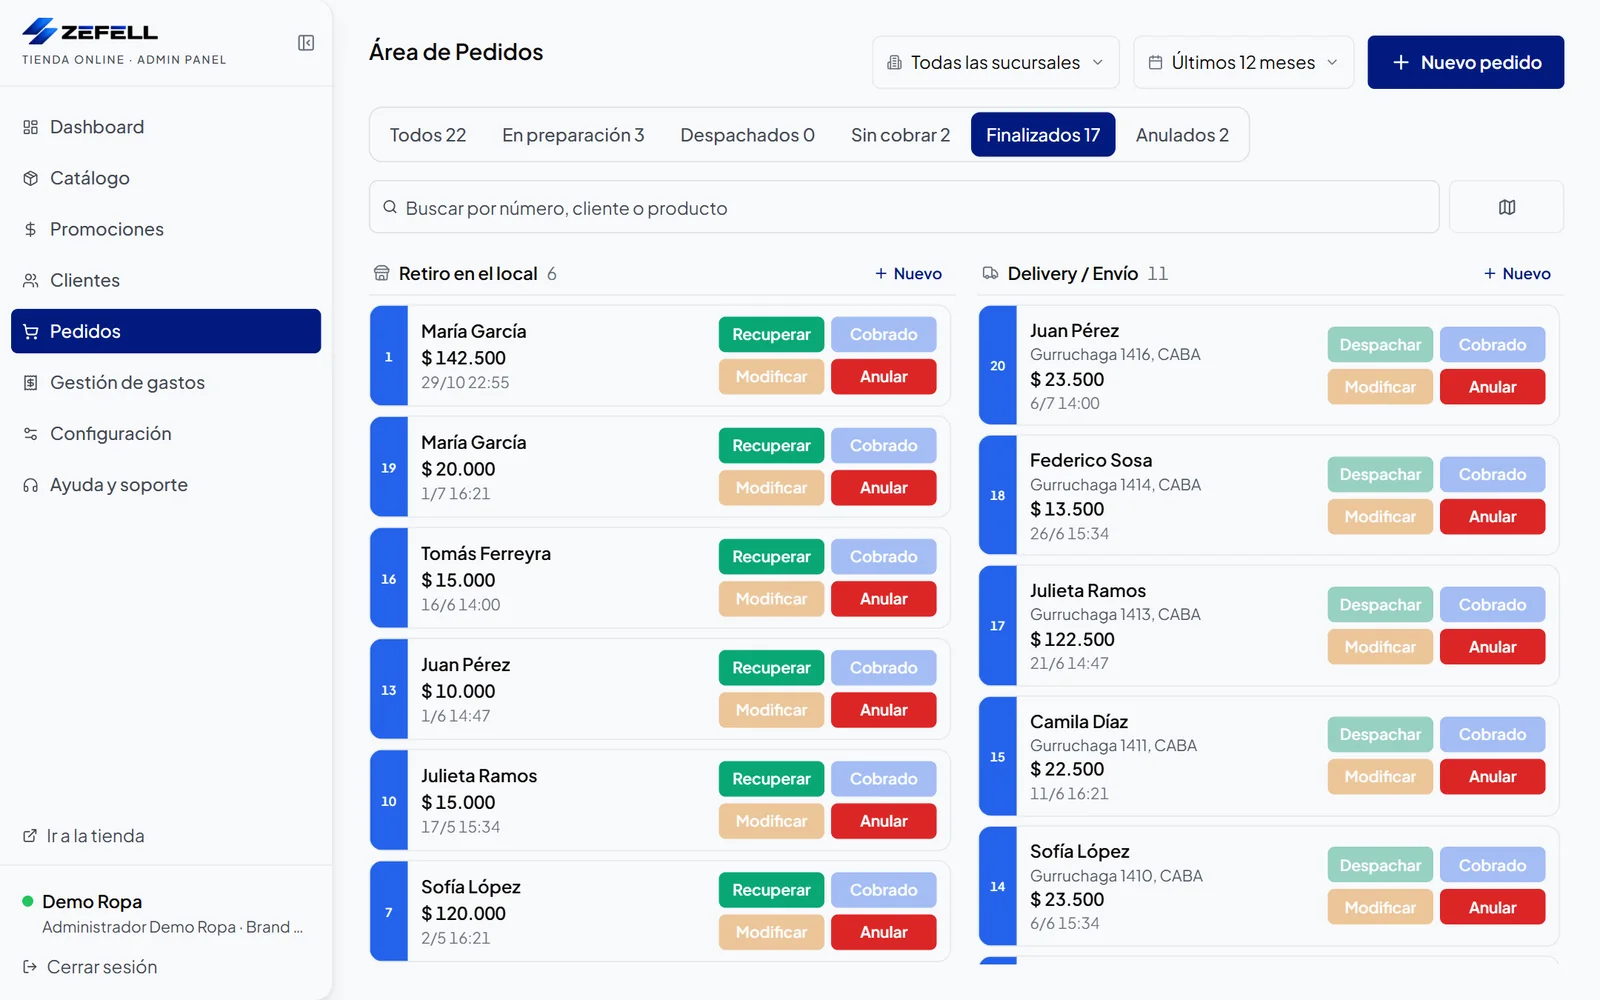Click the Pedidos cart icon
Image resolution: width=1600 pixels, height=1000 pixels.
coord(31,331)
